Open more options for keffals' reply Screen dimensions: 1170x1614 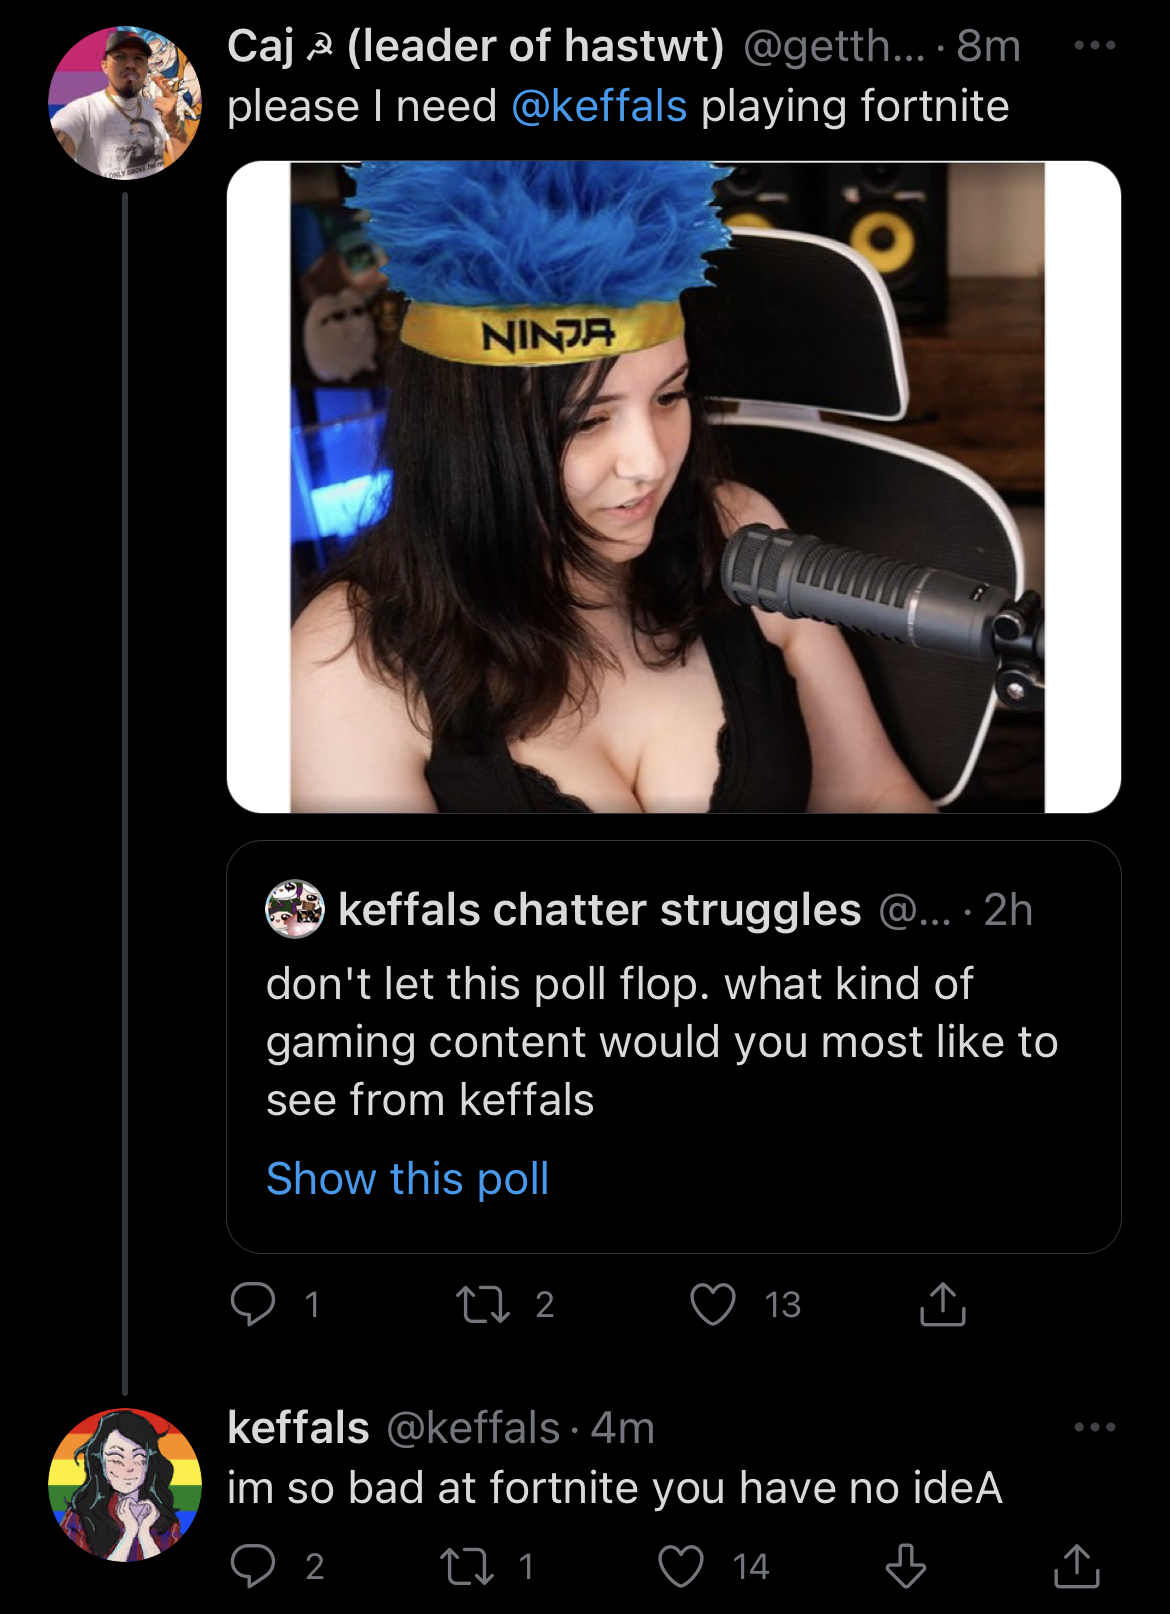(x=1095, y=1427)
